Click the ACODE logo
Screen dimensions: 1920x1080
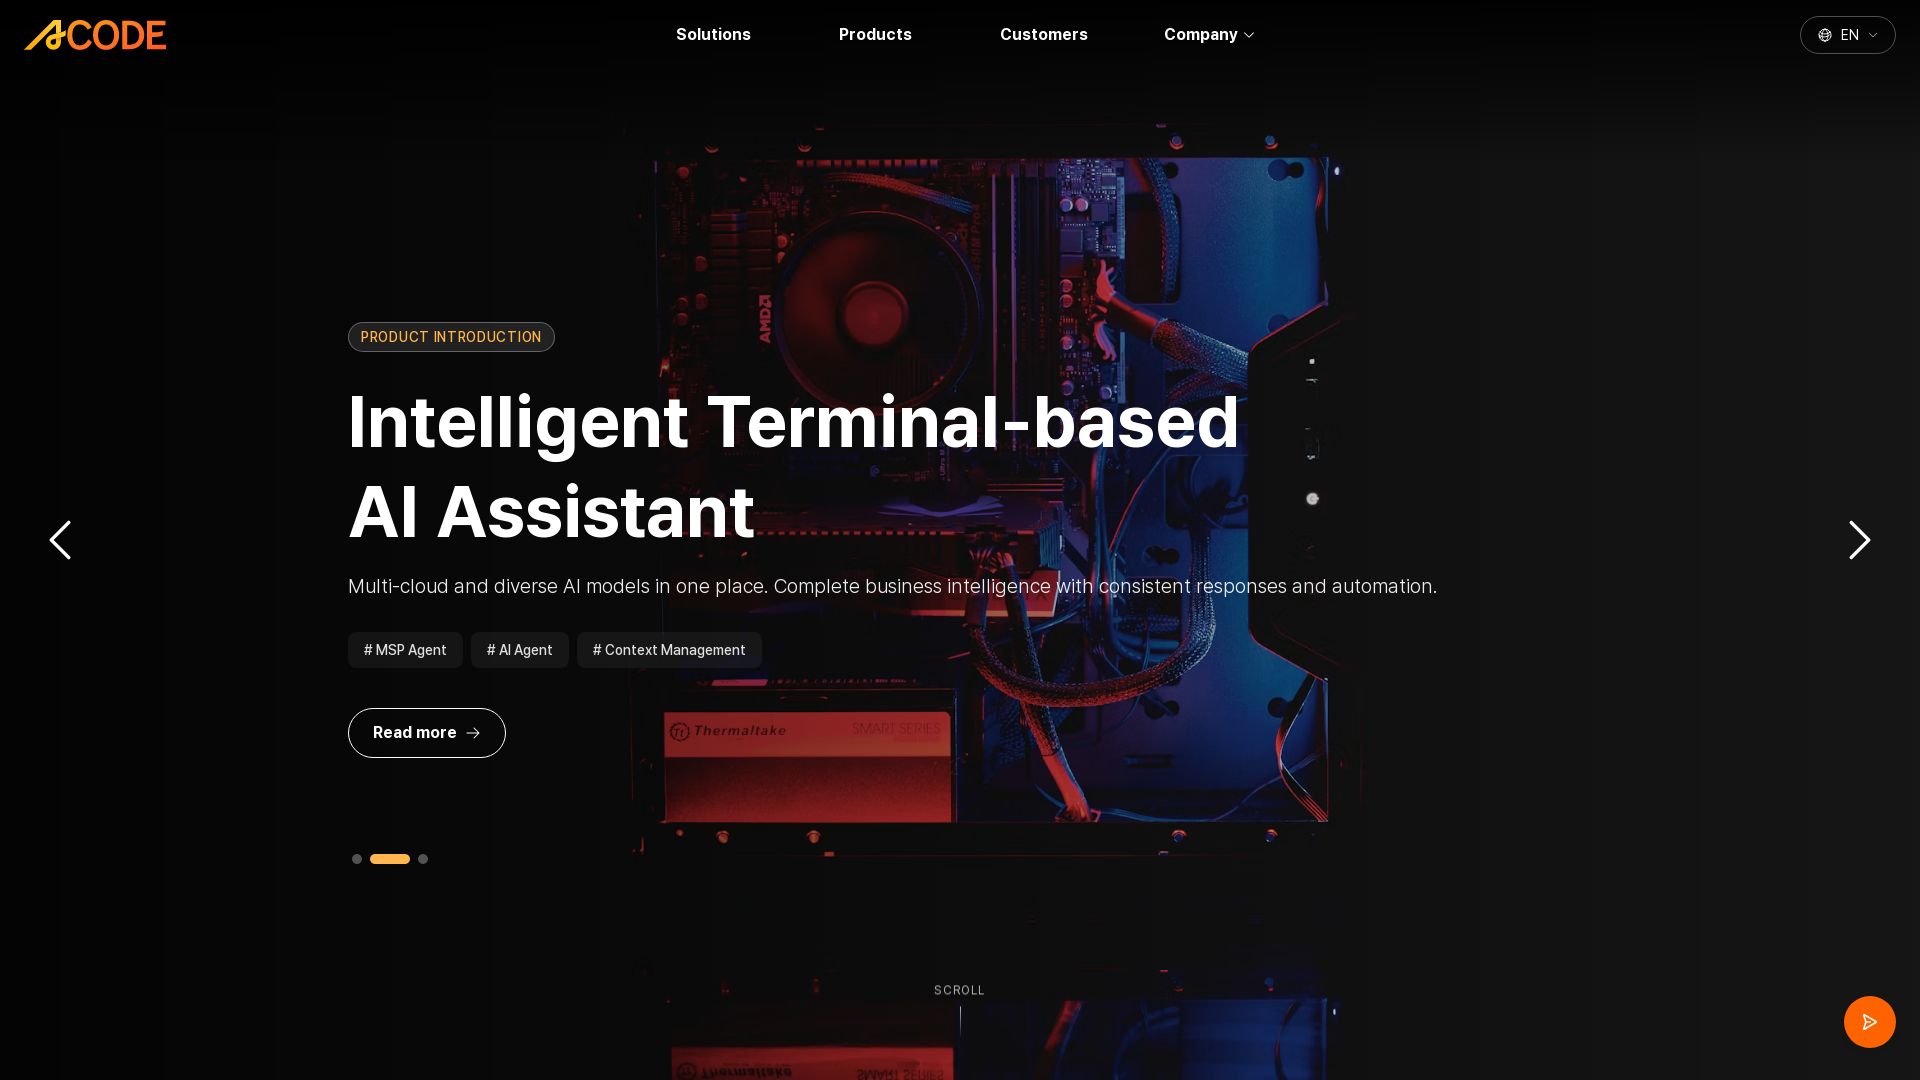[95, 35]
